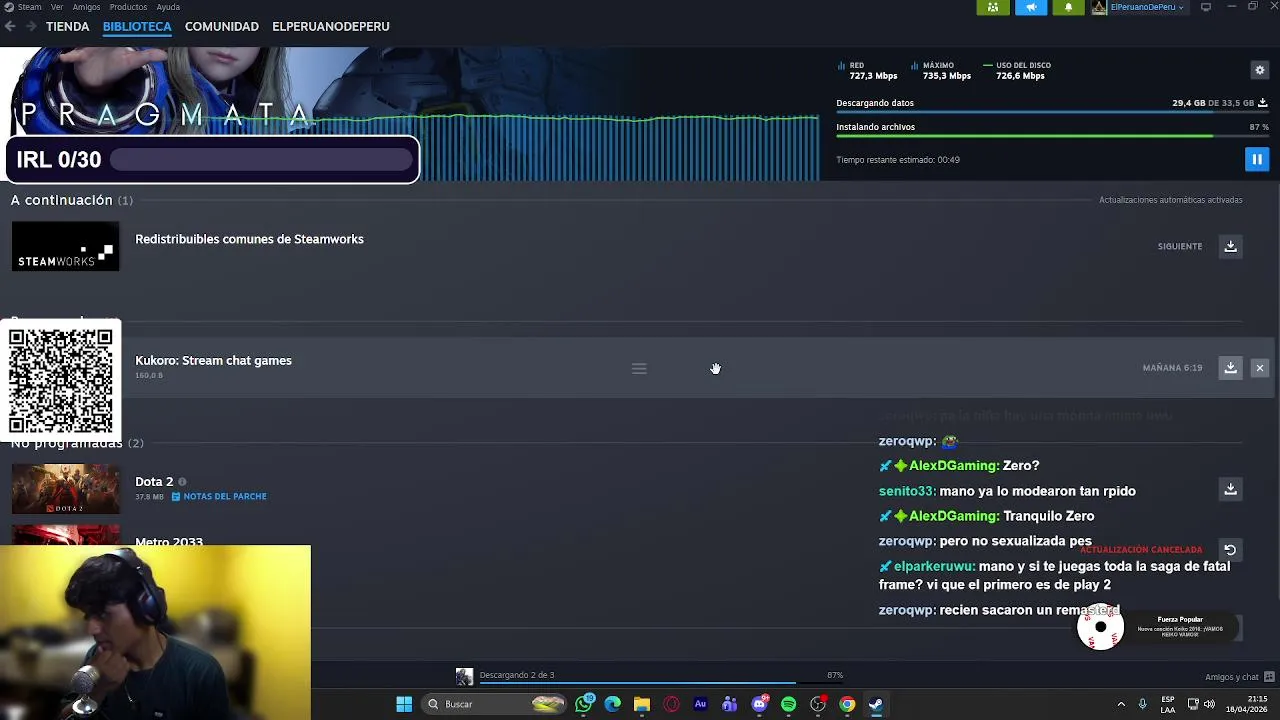Viewport: 1280px width, 720px height.
Task: Download Kukoro: Stream chat games now
Action: click(x=1231, y=368)
